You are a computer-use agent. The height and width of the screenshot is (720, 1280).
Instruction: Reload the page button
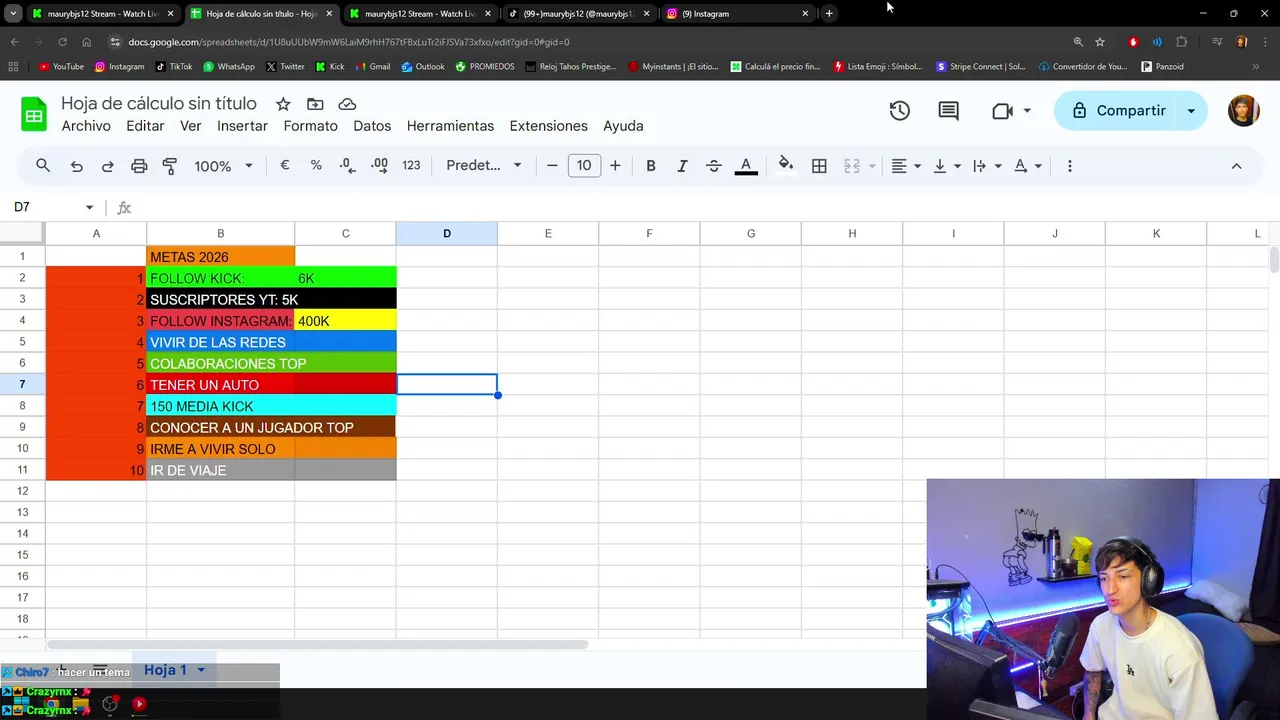pos(62,42)
